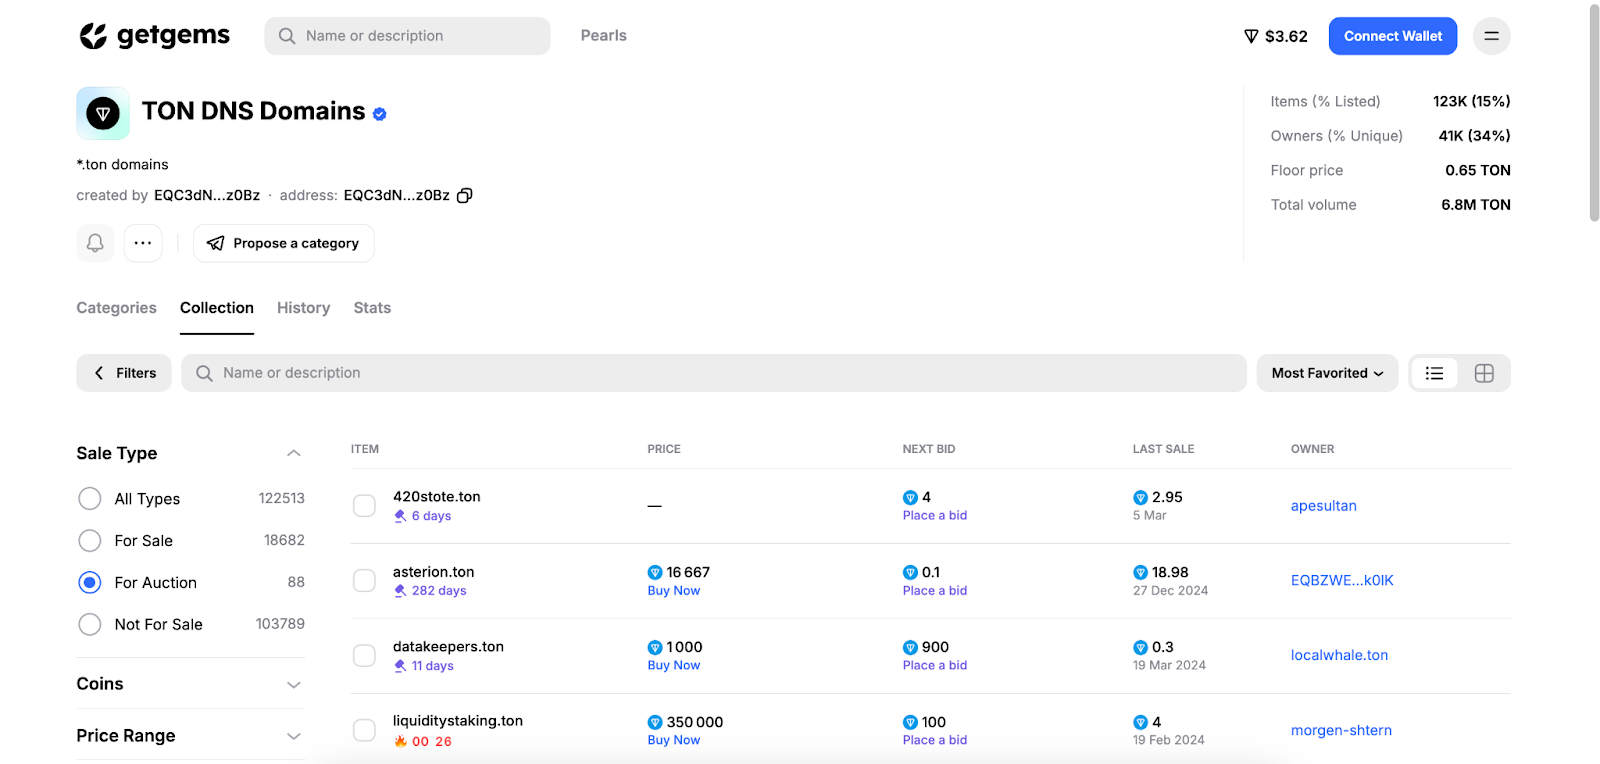
Task: Place a bid on liquiditystaking.ton
Action: point(935,741)
